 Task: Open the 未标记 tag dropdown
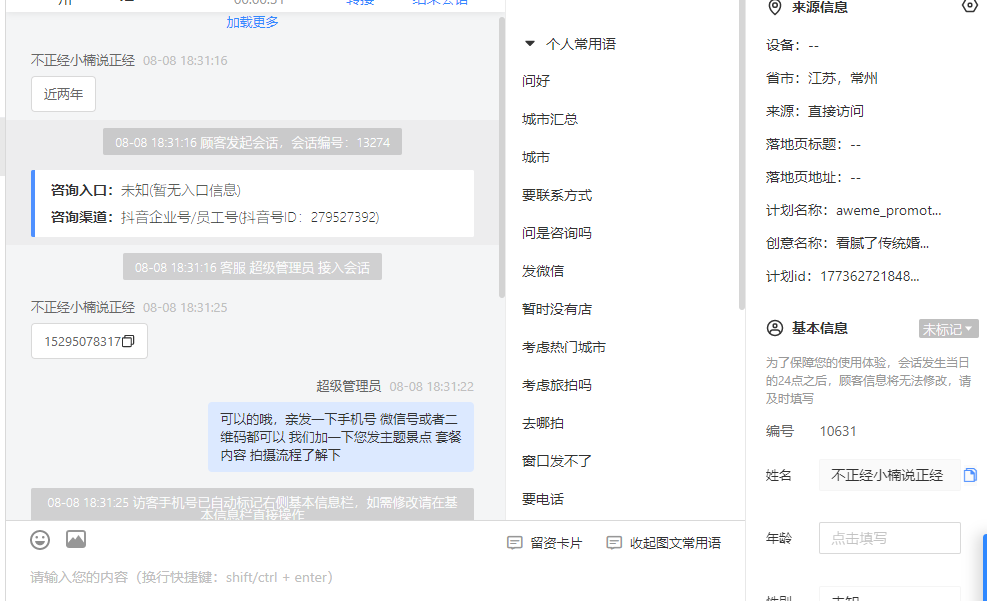coord(948,329)
